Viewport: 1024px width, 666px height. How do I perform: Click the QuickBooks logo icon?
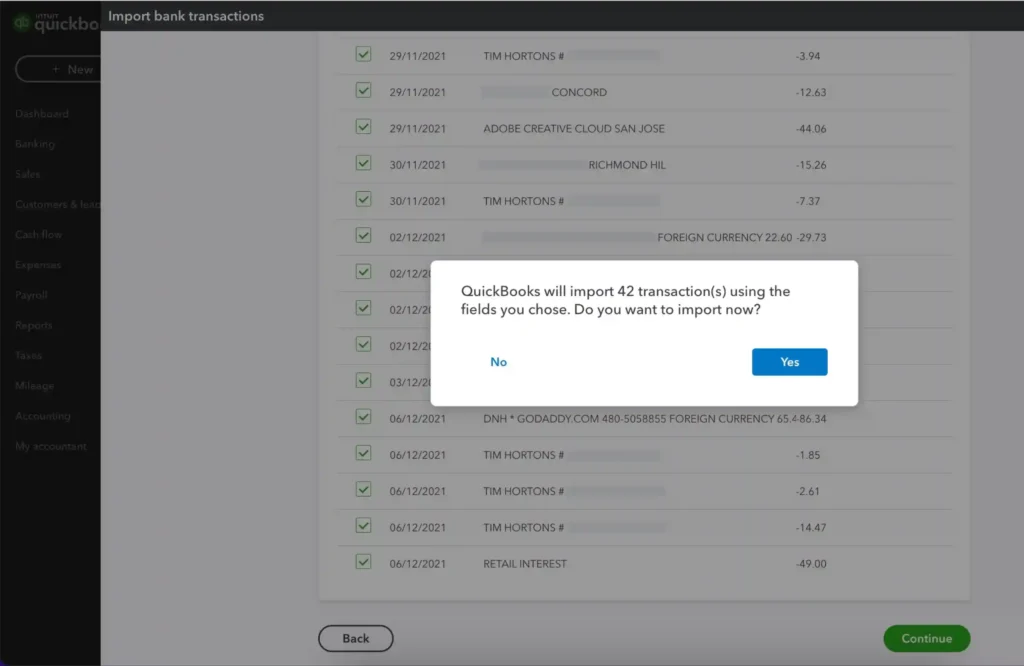click(x=22, y=23)
